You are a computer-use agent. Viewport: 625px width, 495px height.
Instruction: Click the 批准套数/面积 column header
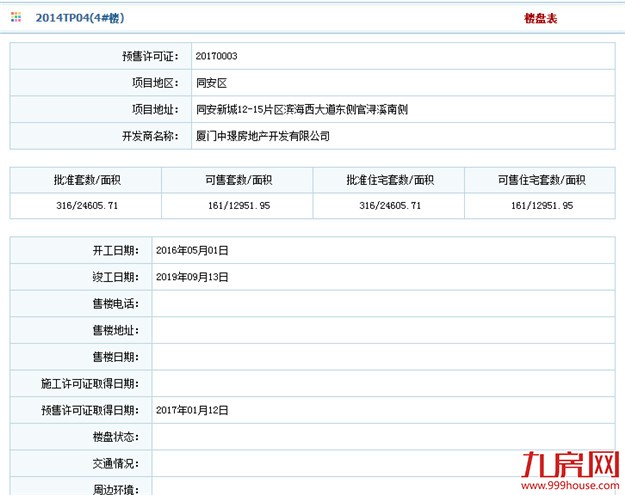pyautogui.click(x=87, y=180)
